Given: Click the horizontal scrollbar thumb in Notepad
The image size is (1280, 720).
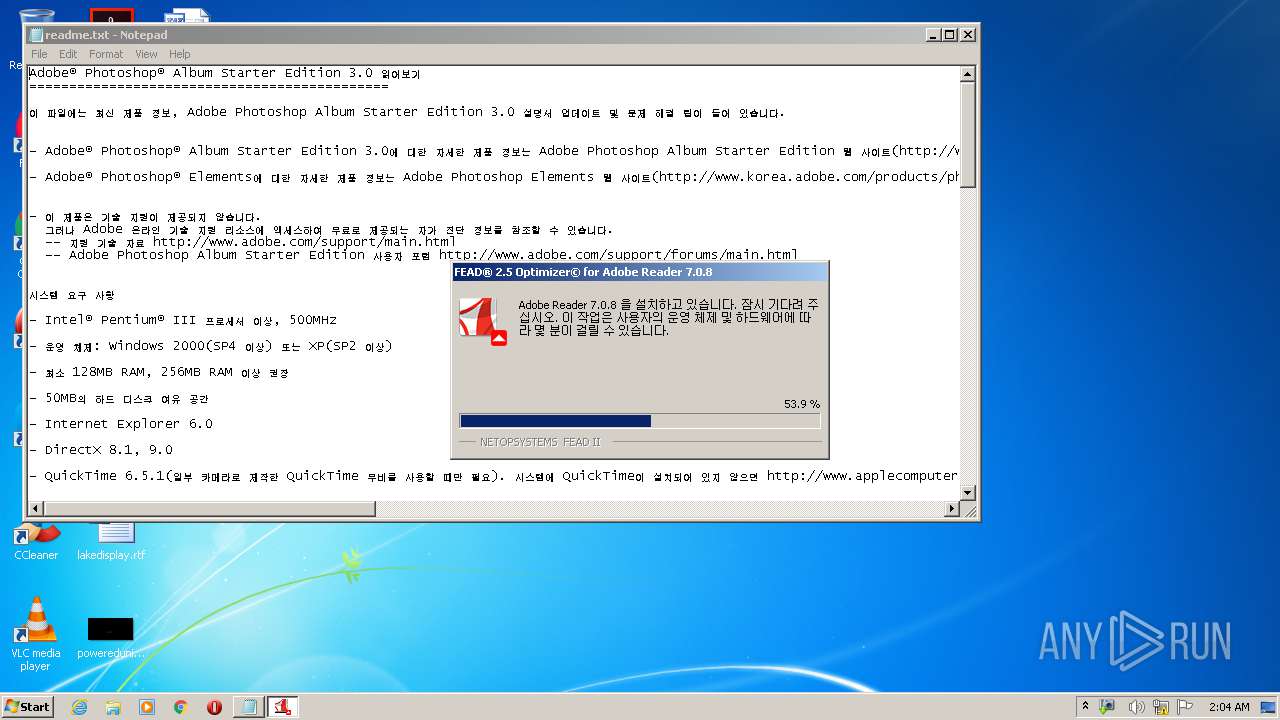Looking at the screenshot, I should [210, 508].
